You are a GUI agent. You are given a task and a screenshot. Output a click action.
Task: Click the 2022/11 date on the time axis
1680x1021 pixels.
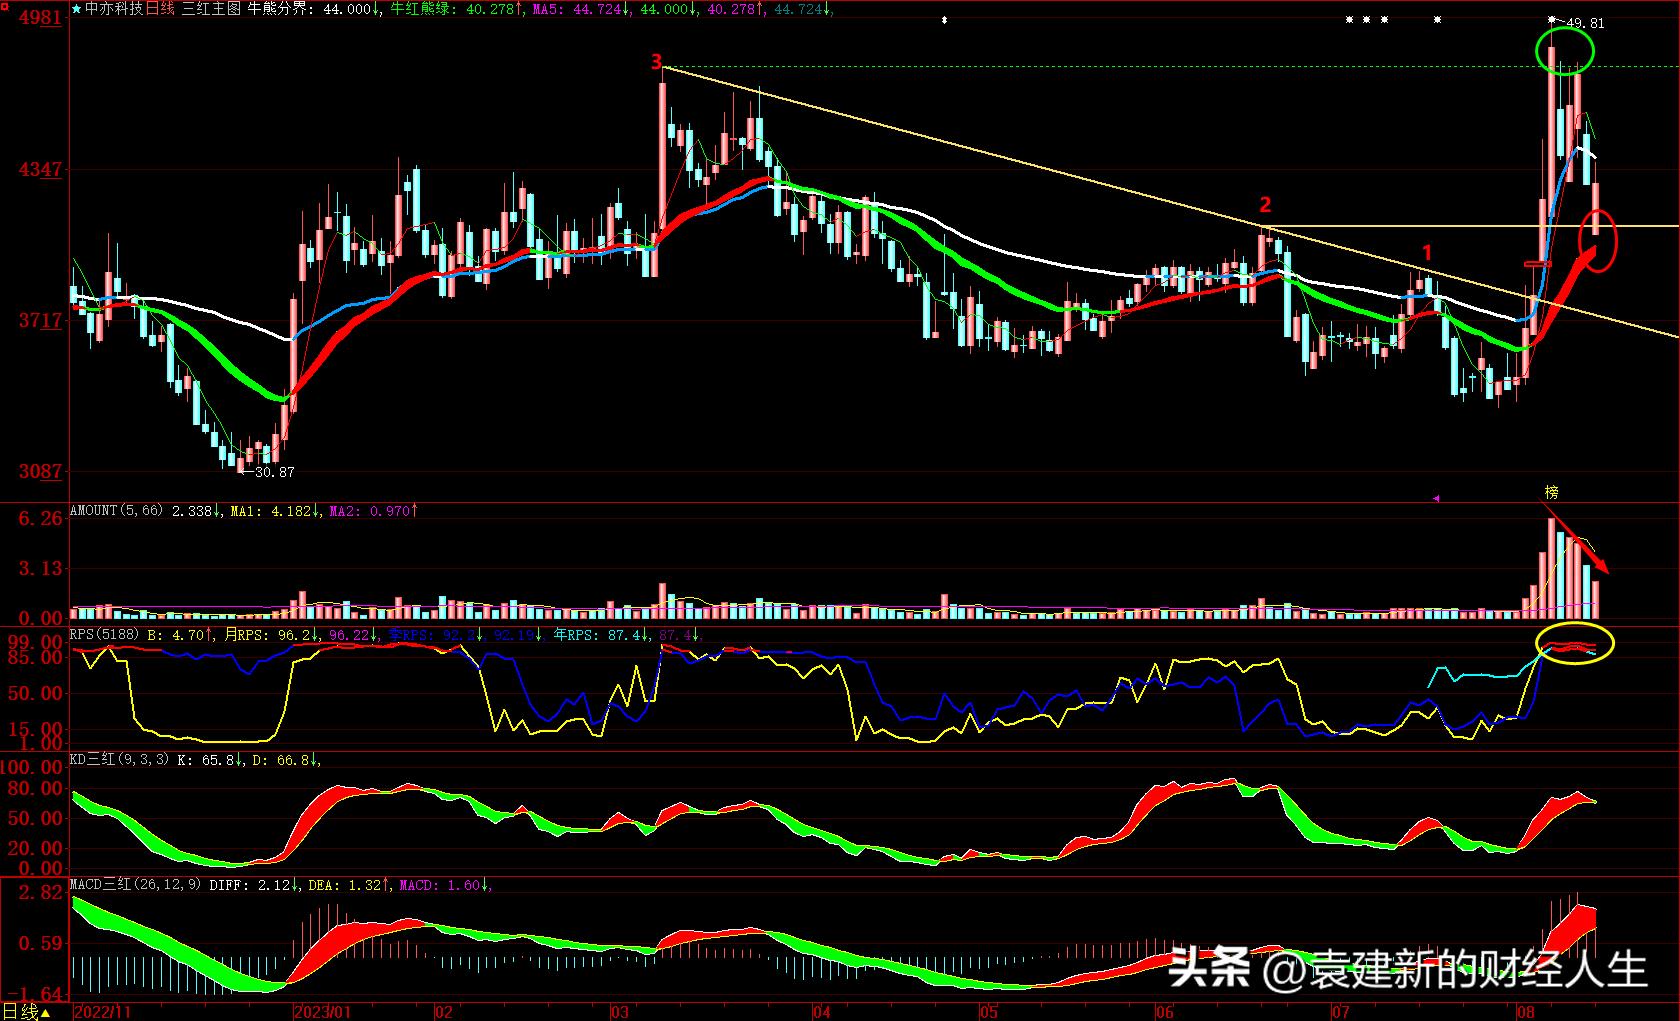click(x=104, y=1012)
